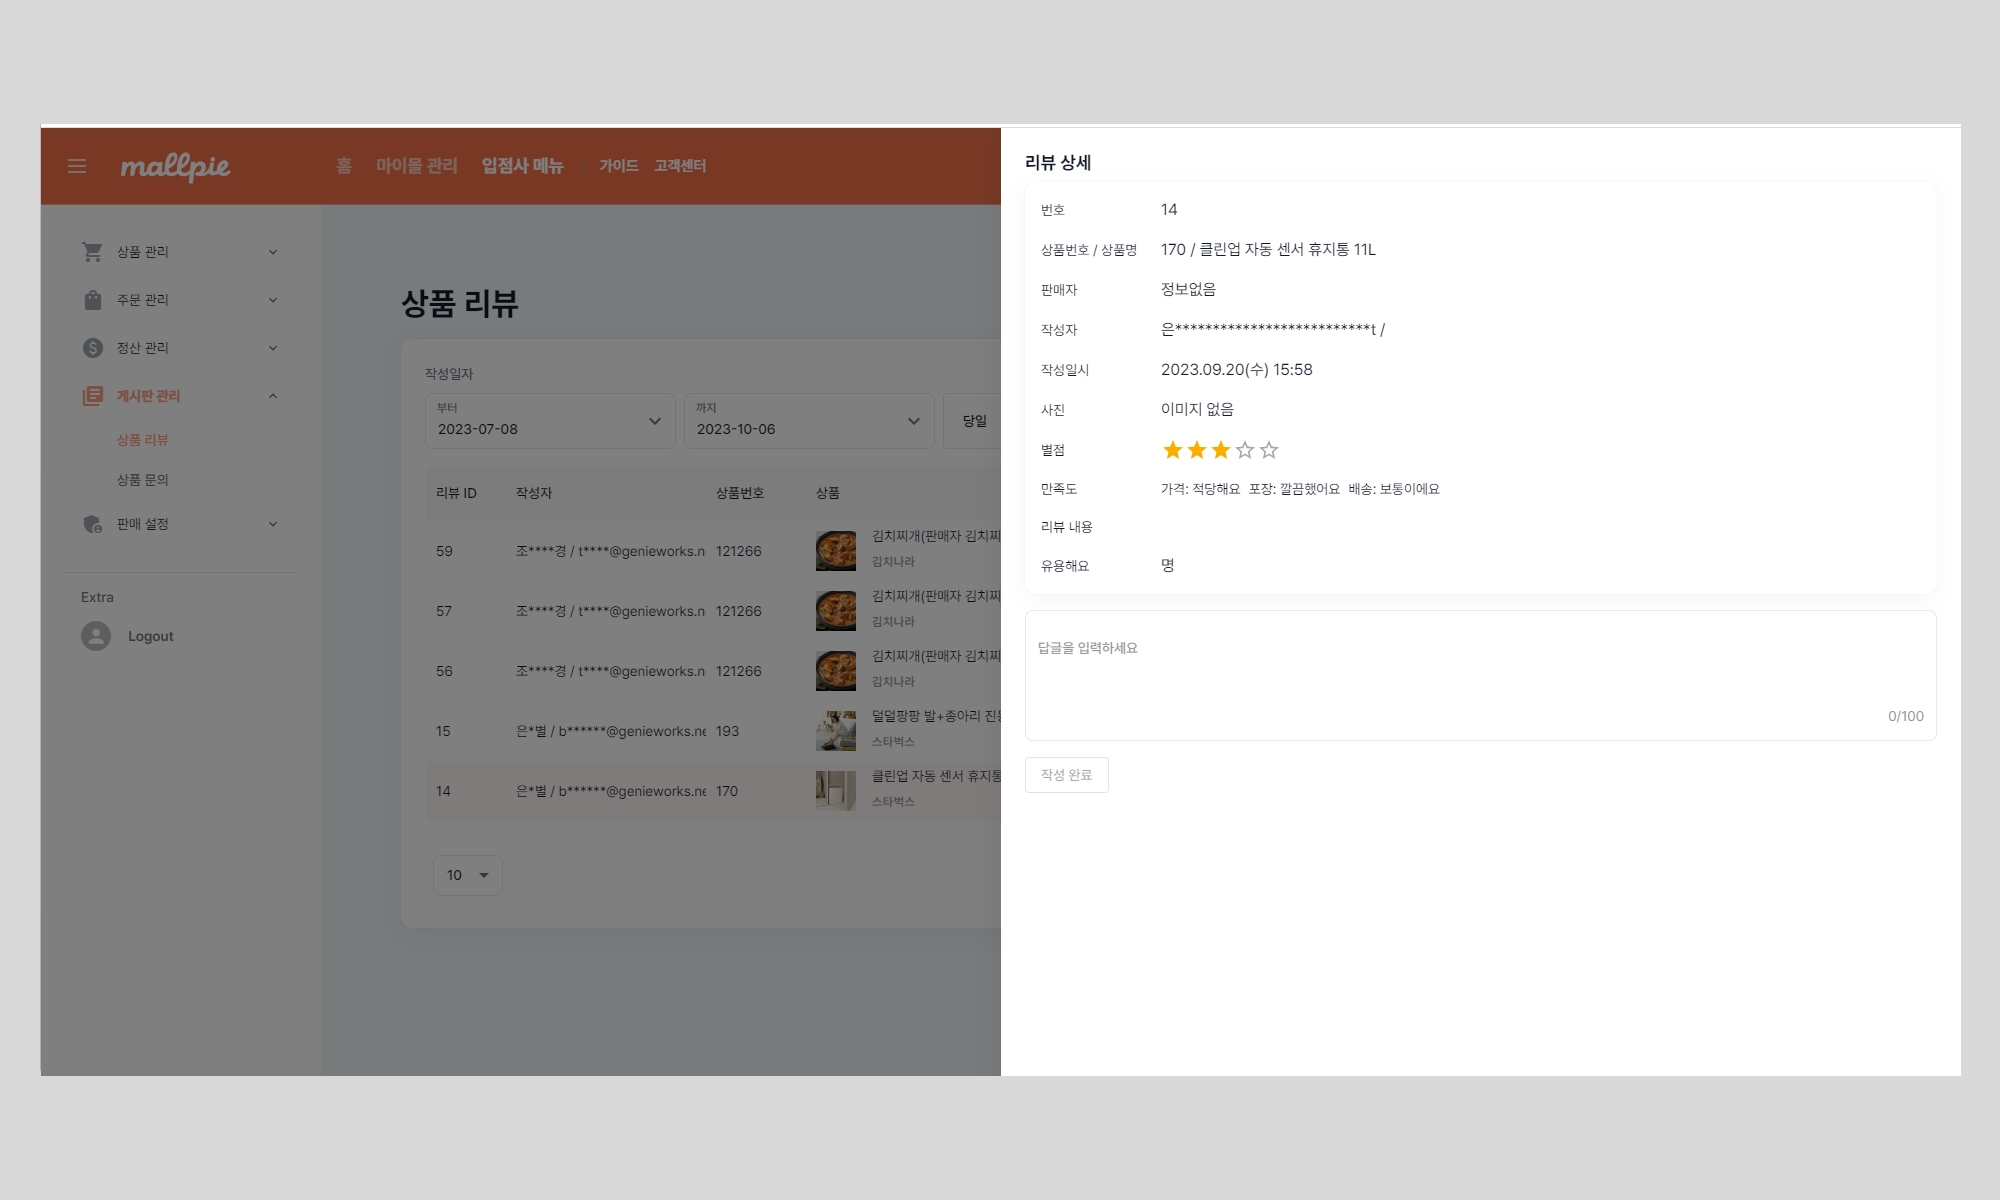
Task: Click the fourth rating star
Action: point(1245,450)
